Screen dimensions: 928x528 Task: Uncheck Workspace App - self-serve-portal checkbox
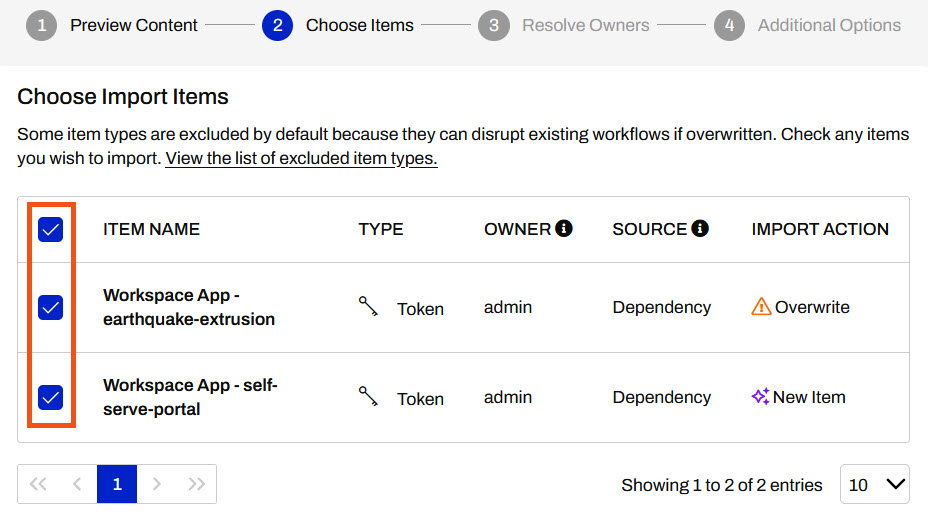50,397
